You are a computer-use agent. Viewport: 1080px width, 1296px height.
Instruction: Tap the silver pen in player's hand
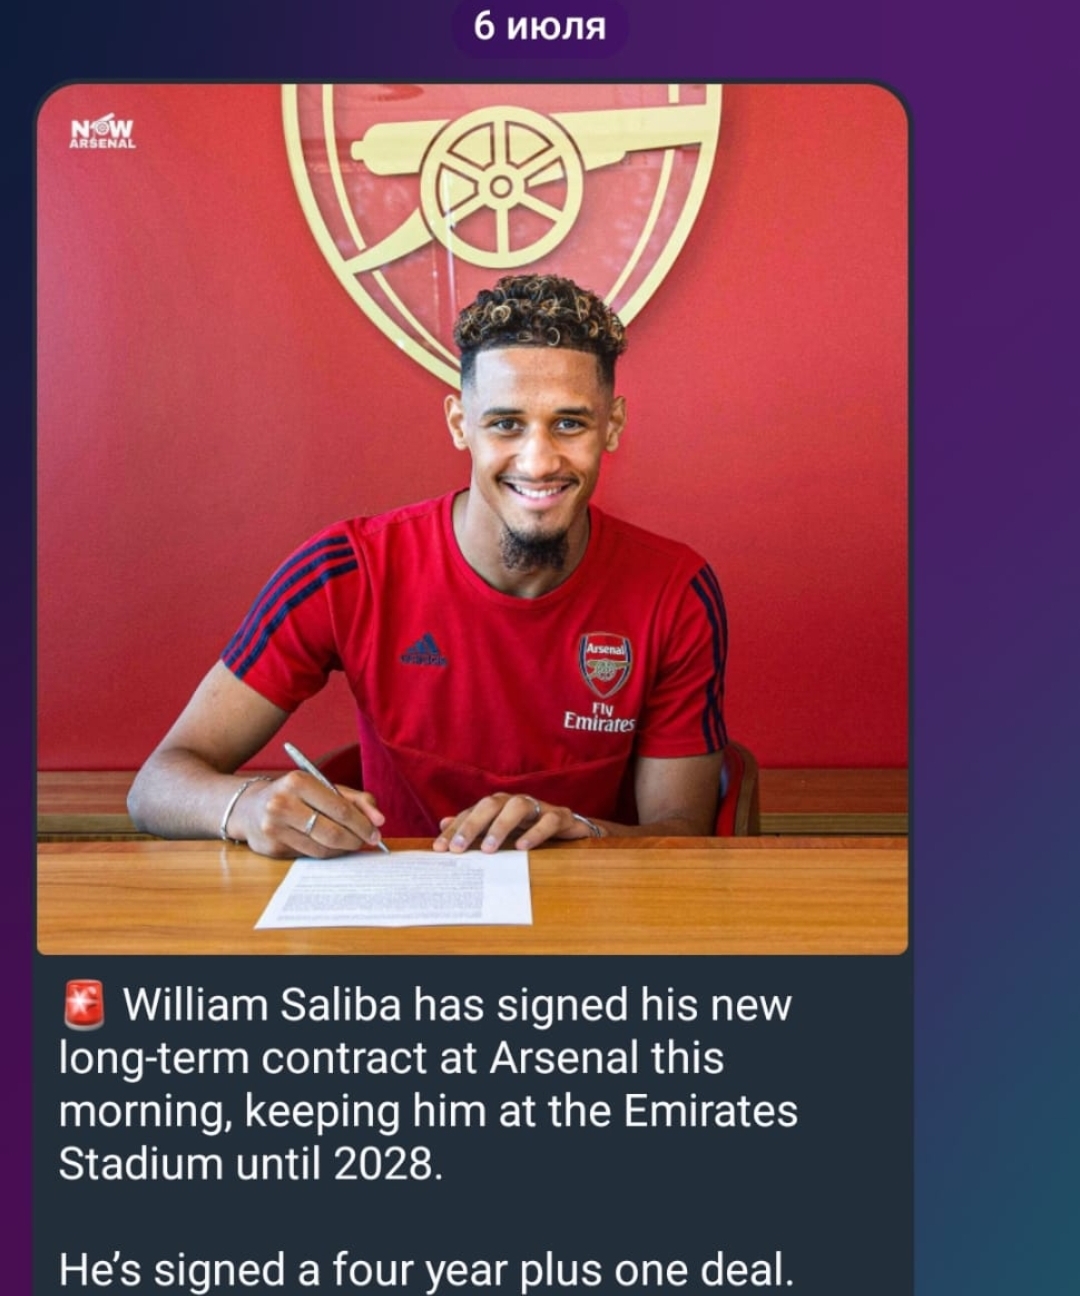tap(333, 795)
